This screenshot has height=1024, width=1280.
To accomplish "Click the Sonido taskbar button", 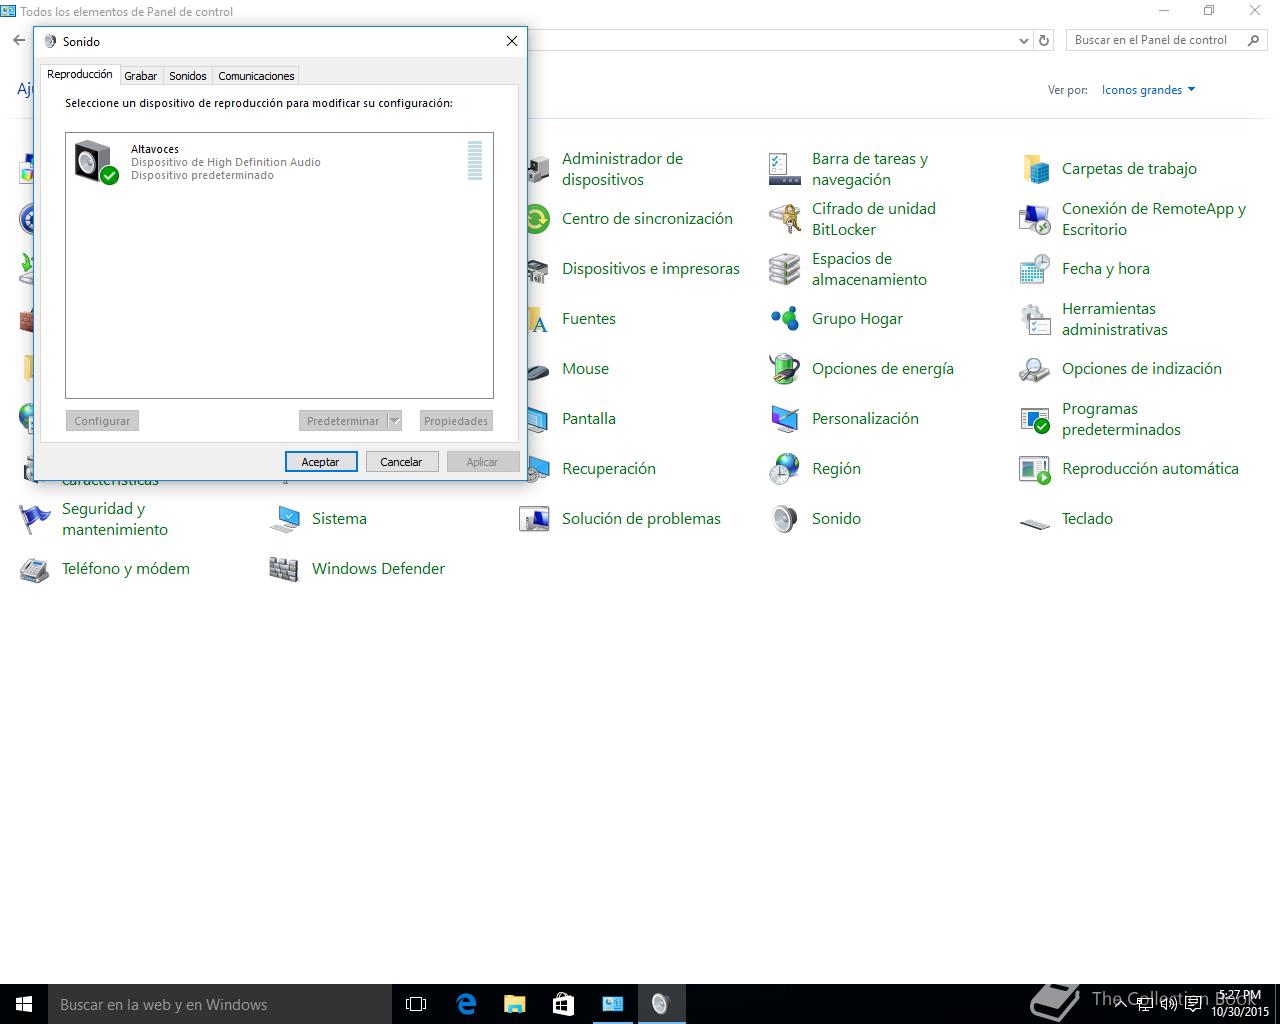I will [x=660, y=1004].
